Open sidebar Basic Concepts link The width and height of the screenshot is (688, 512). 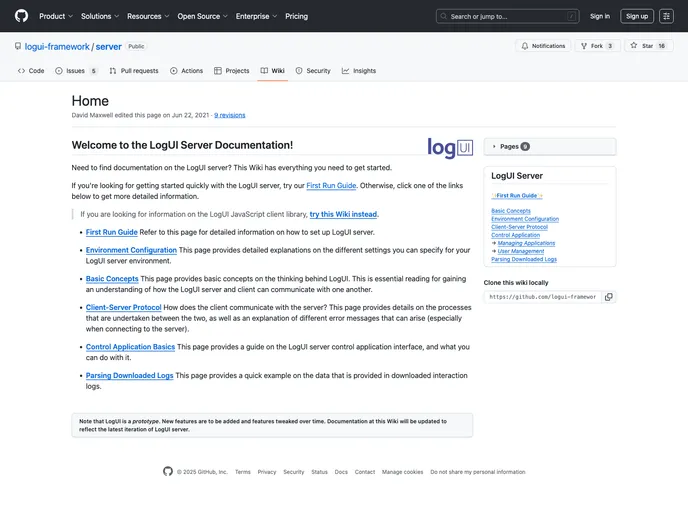(x=511, y=211)
